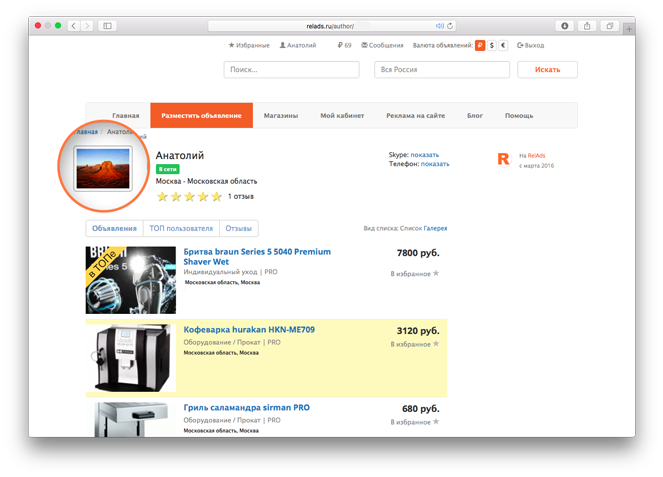The height and width of the screenshot is (477, 663).
Task: Open Реклама на сайте menu item
Action: pos(416,115)
